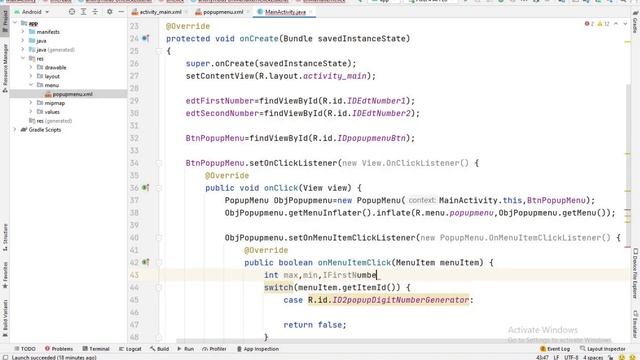
Task: Expand the mipmap folder
Action: pos(31,103)
